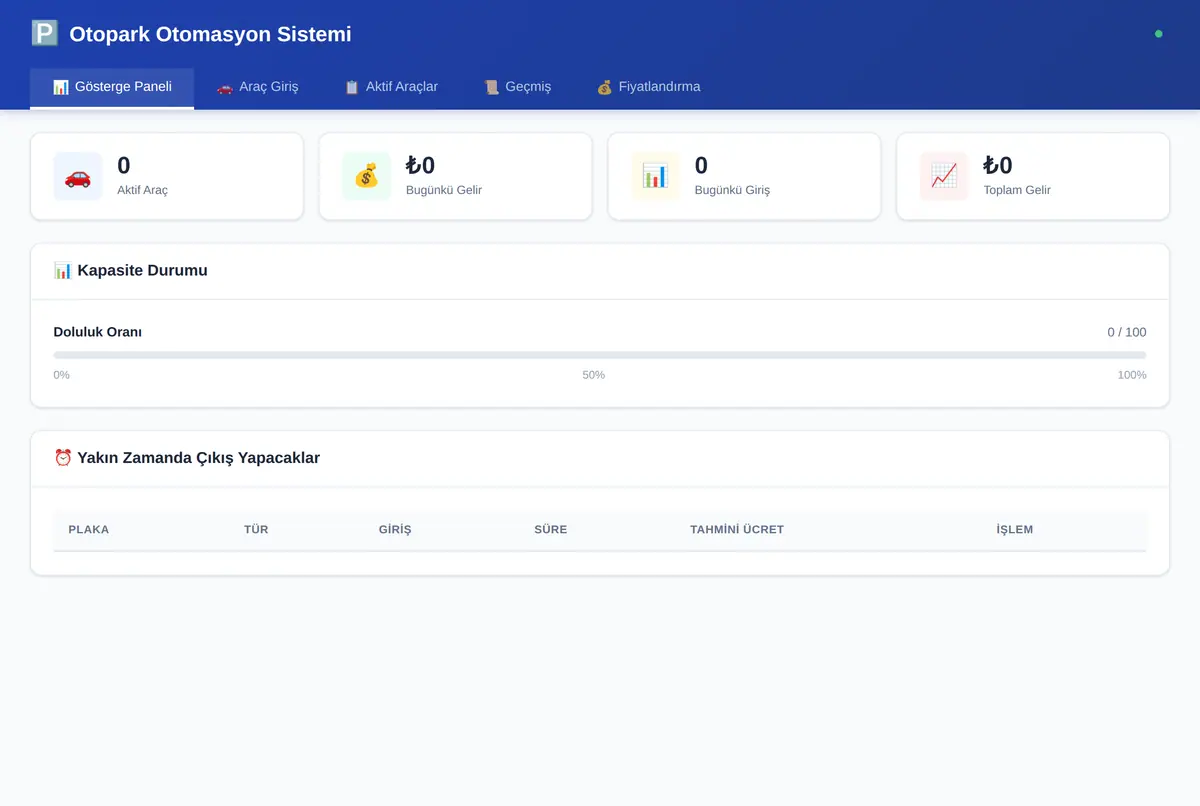Click the Kapasite Durumu heading
The width and height of the screenshot is (1200, 806).
click(x=142, y=271)
